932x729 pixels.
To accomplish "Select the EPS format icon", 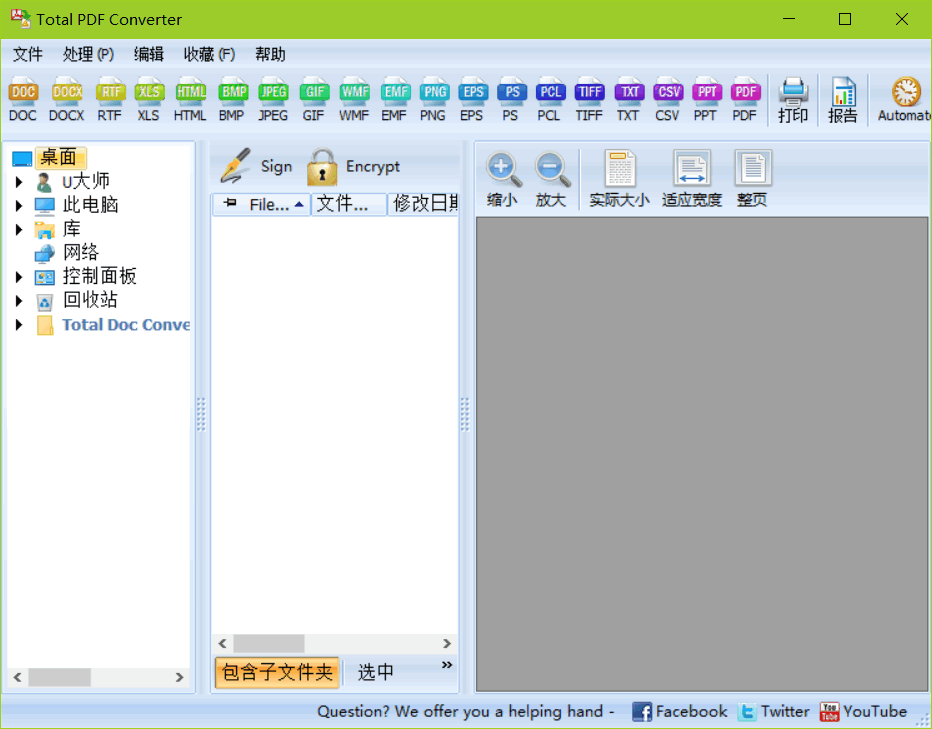I will click(472, 99).
